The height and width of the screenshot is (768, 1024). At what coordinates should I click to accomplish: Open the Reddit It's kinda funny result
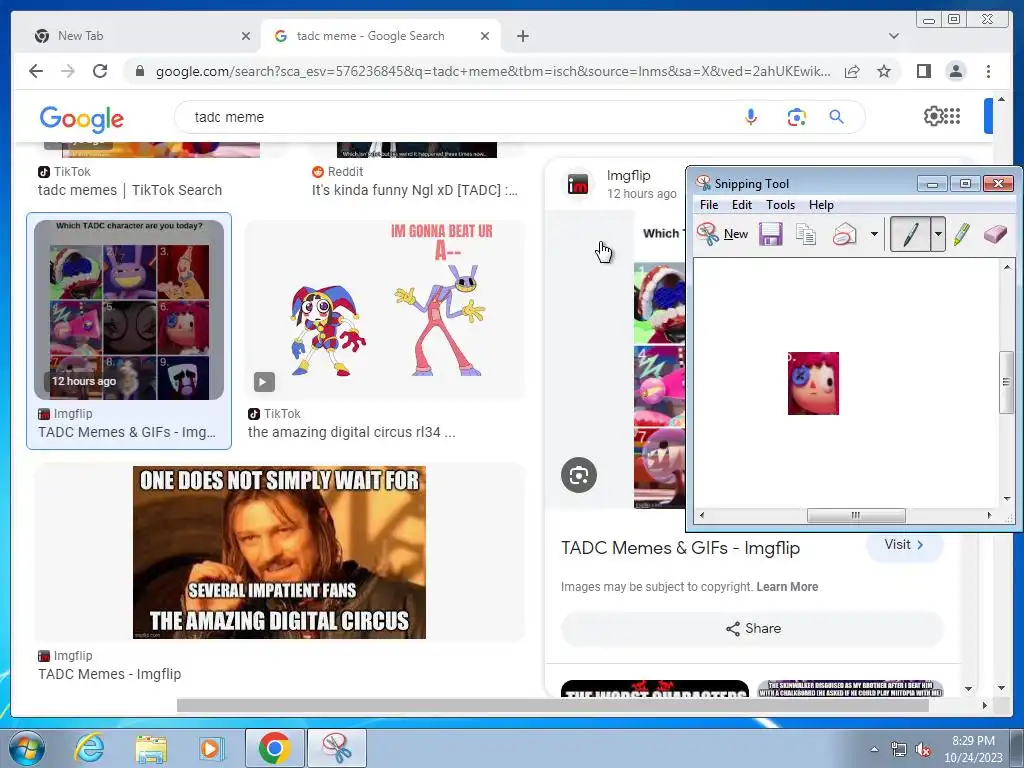tap(415, 190)
